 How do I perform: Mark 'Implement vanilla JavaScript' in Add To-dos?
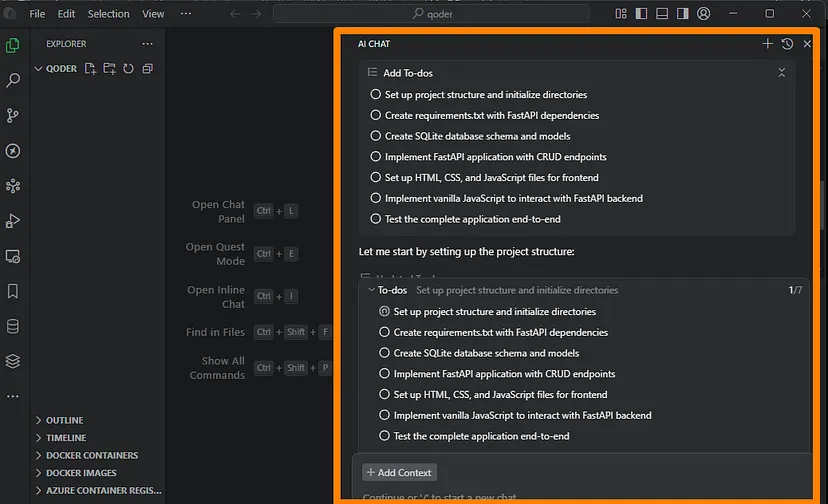(x=375, y=198)
